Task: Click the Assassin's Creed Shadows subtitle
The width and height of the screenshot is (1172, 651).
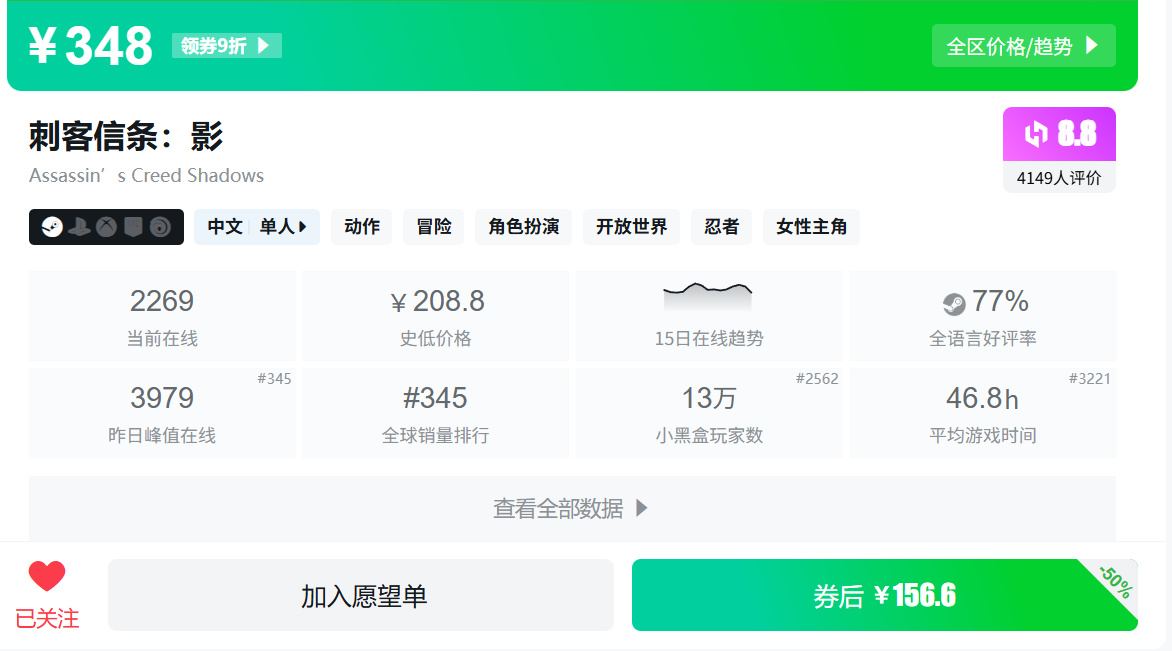Action: point(146,176)
